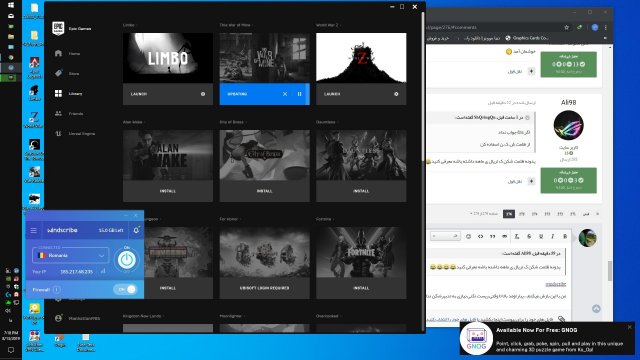Click the plus button under the top post
The height and width of the screenshot is (360, 640).
click(x=531, y=71)
